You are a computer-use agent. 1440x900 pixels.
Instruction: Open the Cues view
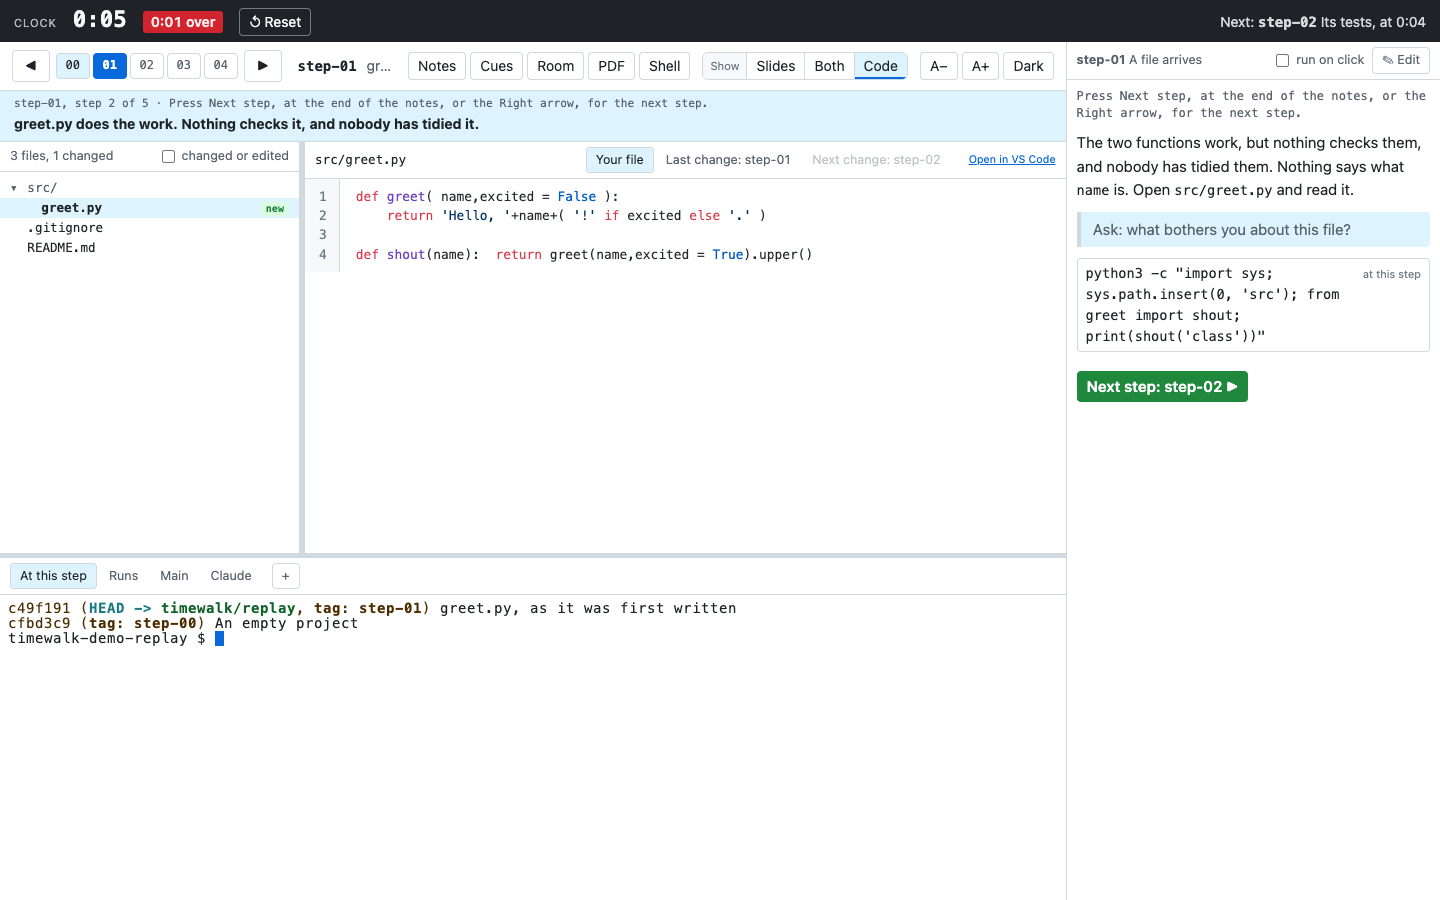click(x=497, y=66)
